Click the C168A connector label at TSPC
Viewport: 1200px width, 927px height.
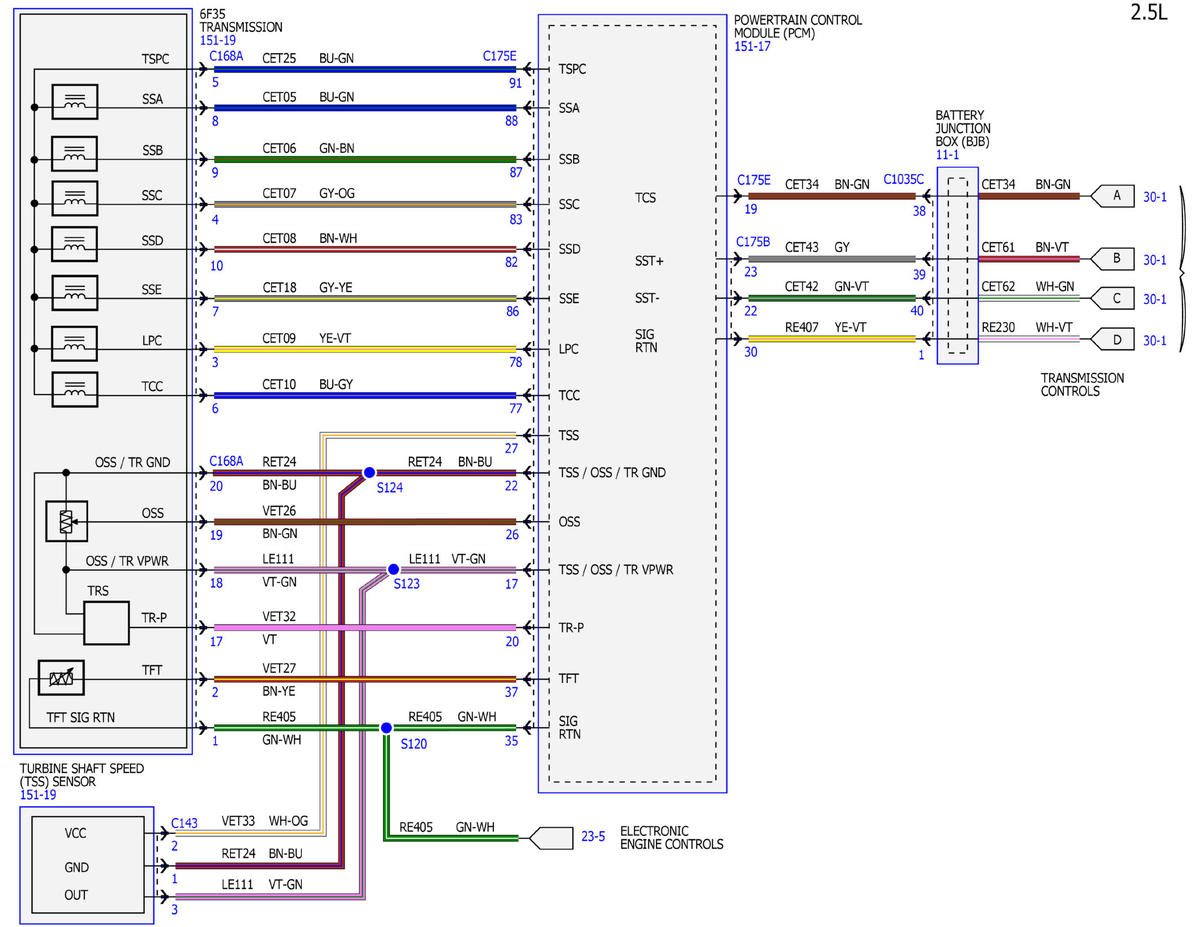[226, 57]
